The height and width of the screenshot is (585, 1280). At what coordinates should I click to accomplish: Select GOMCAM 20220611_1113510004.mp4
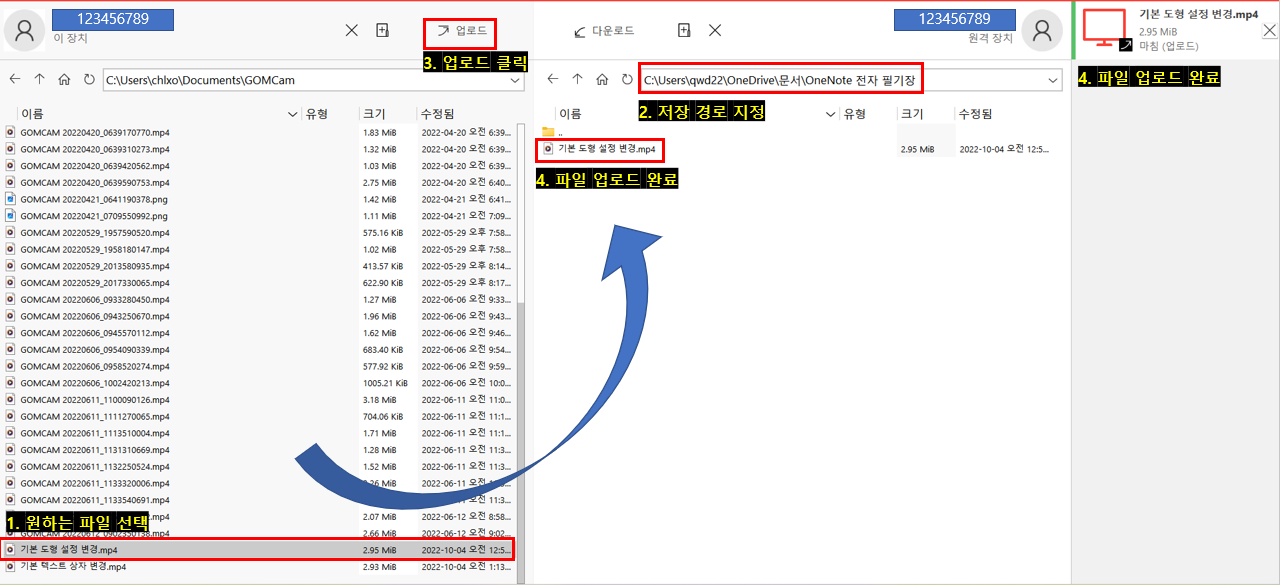pos(95,433)
